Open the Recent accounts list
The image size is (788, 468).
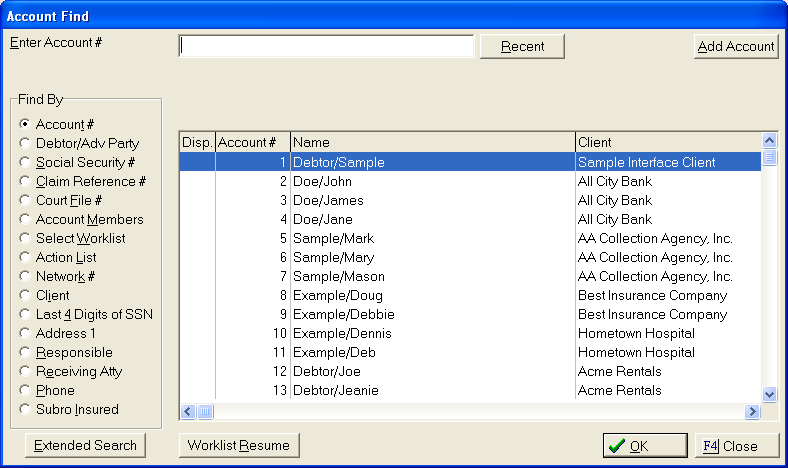click(x=522, y=46)
